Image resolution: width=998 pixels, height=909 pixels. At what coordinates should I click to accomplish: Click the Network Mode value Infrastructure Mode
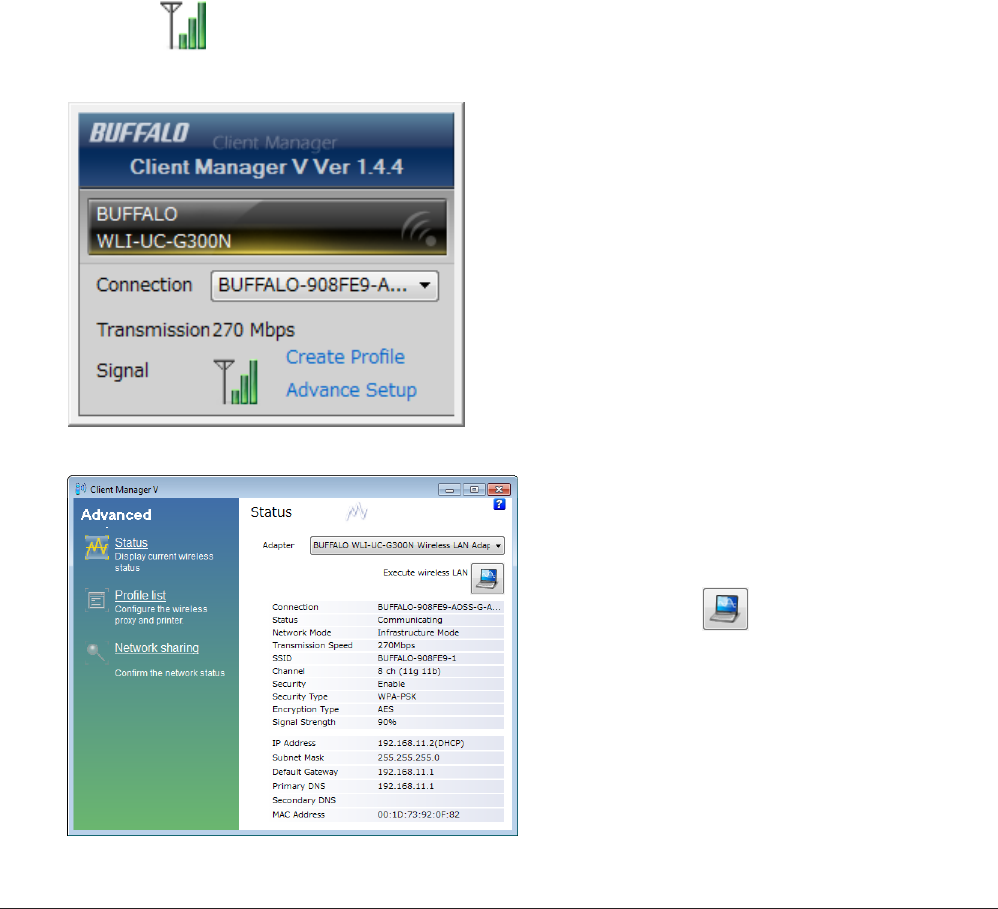418,633
